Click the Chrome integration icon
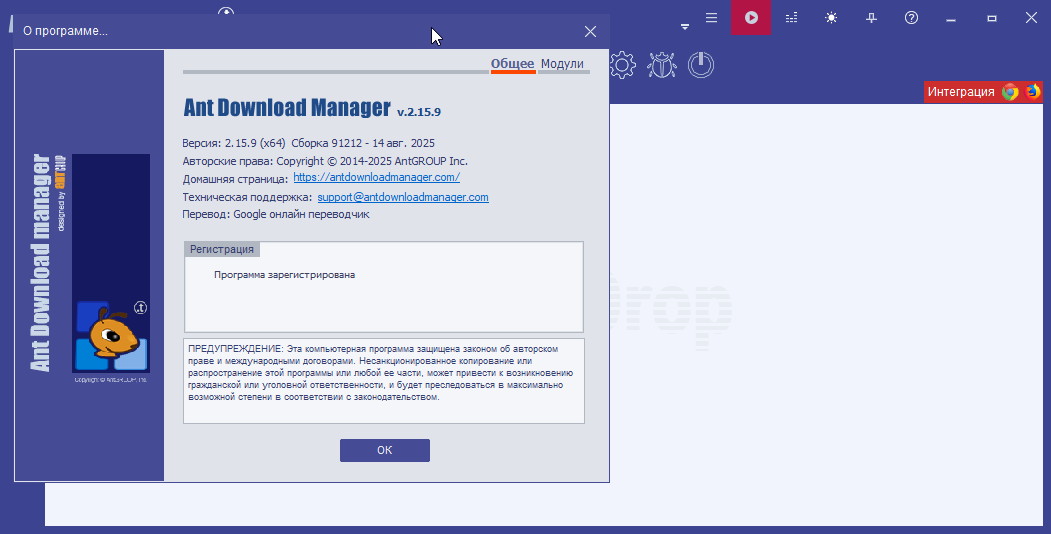Image resolution: width=1051 pixels, height=534 pixels. click(1010, 92)
